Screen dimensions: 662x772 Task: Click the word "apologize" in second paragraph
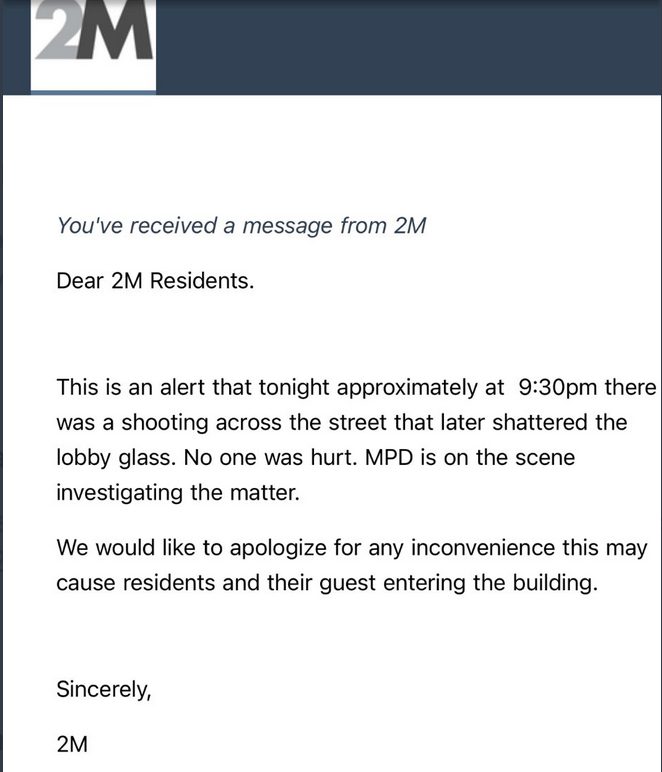278,548
